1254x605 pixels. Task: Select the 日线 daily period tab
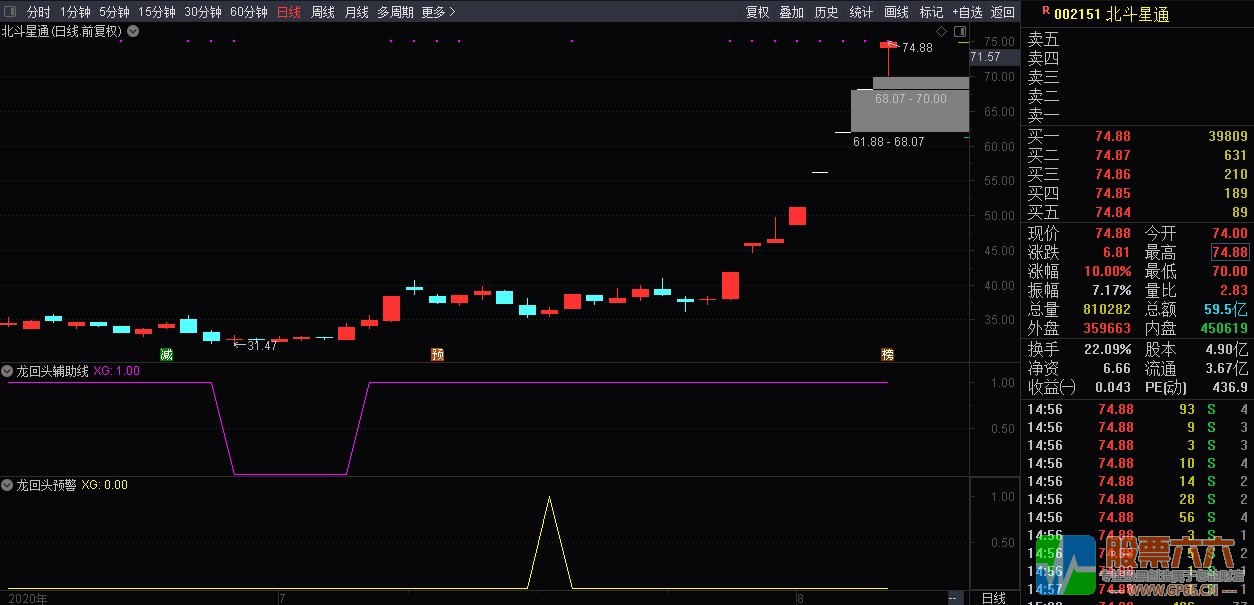point(289,12)
